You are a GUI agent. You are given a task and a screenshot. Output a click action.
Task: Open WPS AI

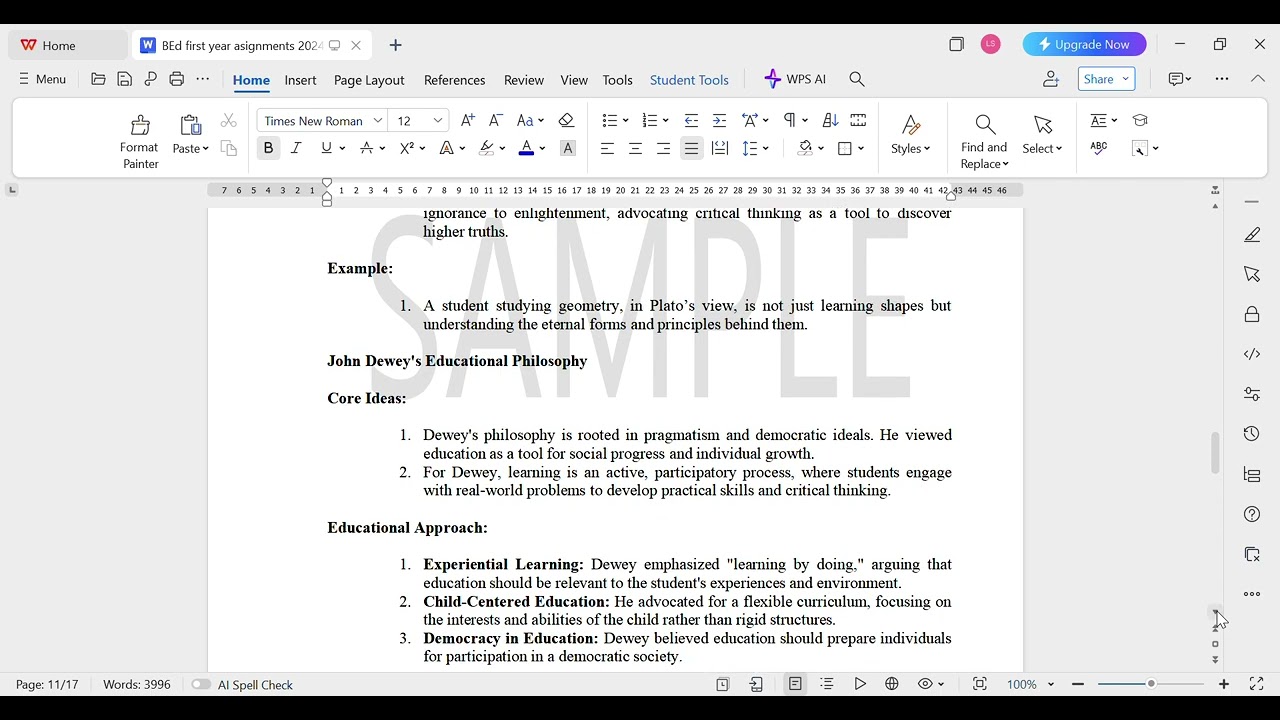point(795,79)
